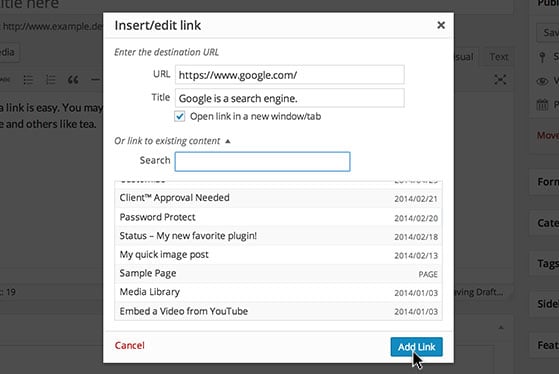Select Media Library entry
559x374 pixels.
278,292
